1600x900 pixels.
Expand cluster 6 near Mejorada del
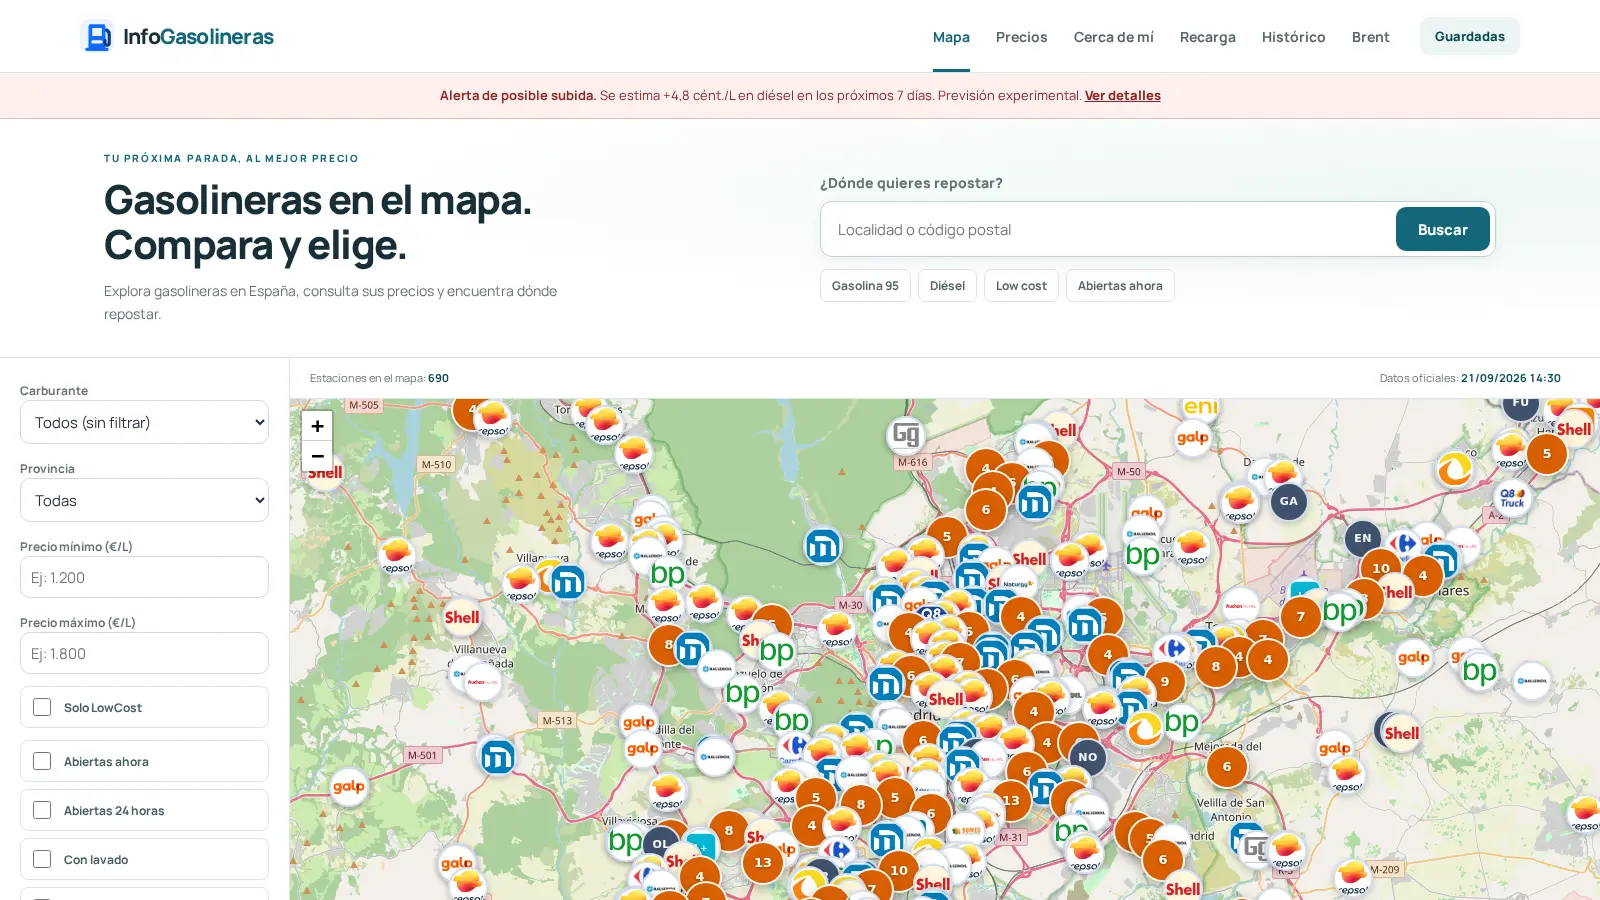tap(1227, 767)
